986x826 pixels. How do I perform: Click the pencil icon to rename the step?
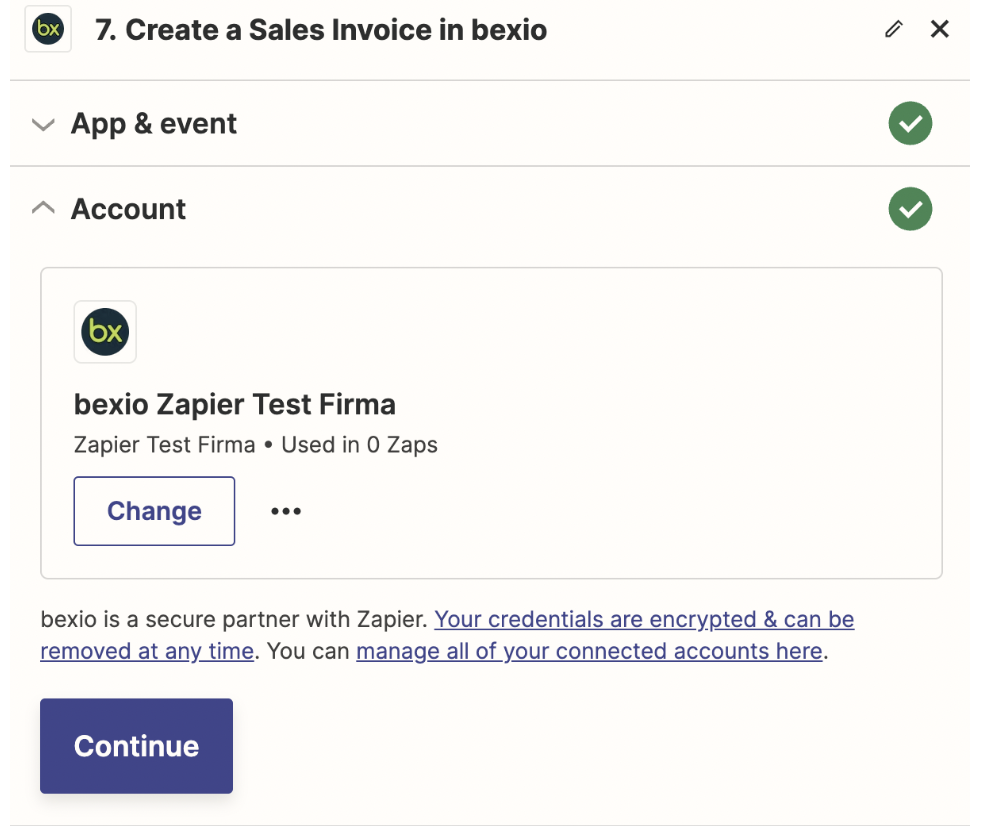click(x=893, y=30)
